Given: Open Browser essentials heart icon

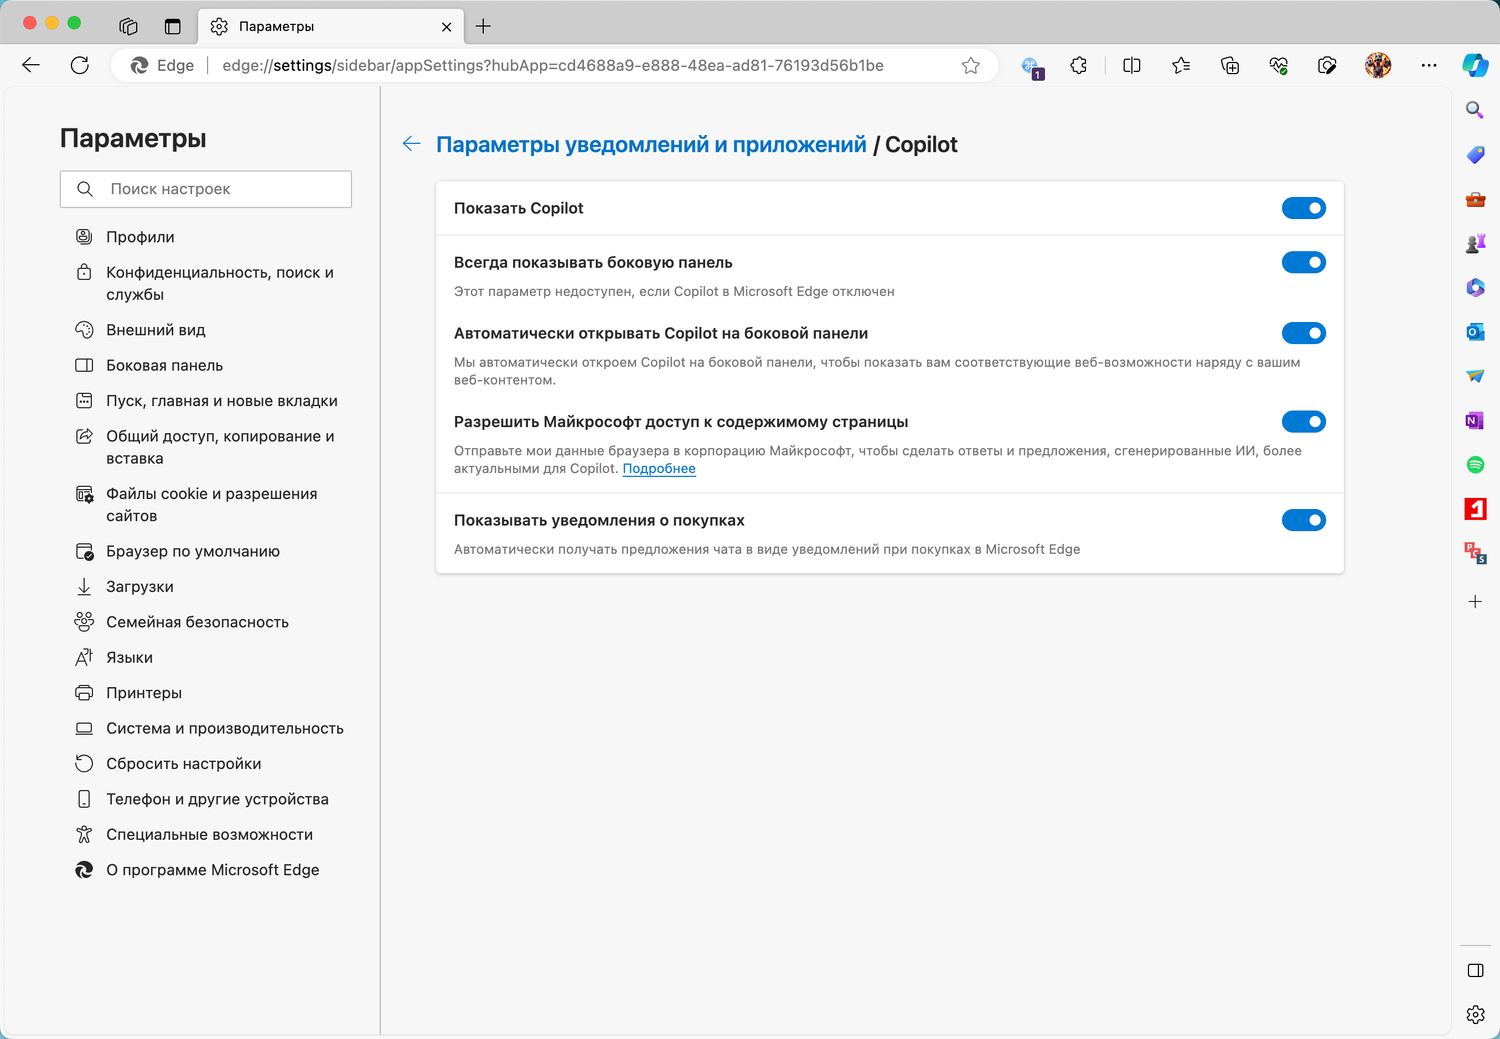Looking at the screenshot, I should (1279, 65).
